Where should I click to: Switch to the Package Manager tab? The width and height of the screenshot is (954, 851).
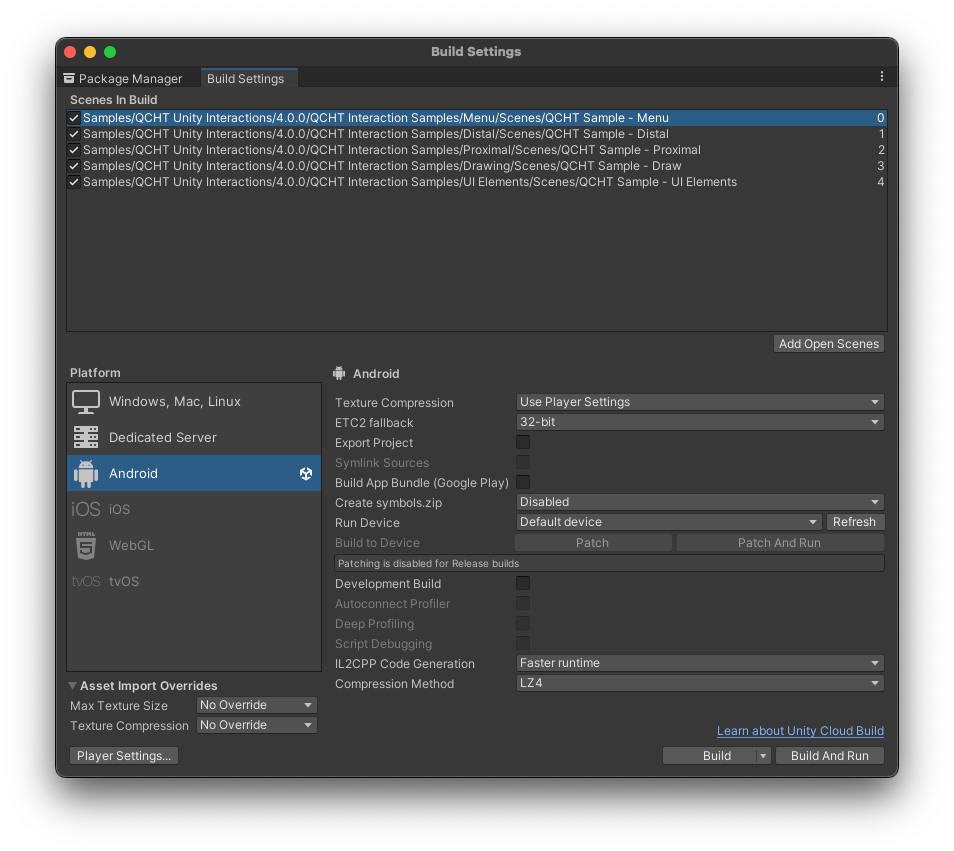coord(124,78)
